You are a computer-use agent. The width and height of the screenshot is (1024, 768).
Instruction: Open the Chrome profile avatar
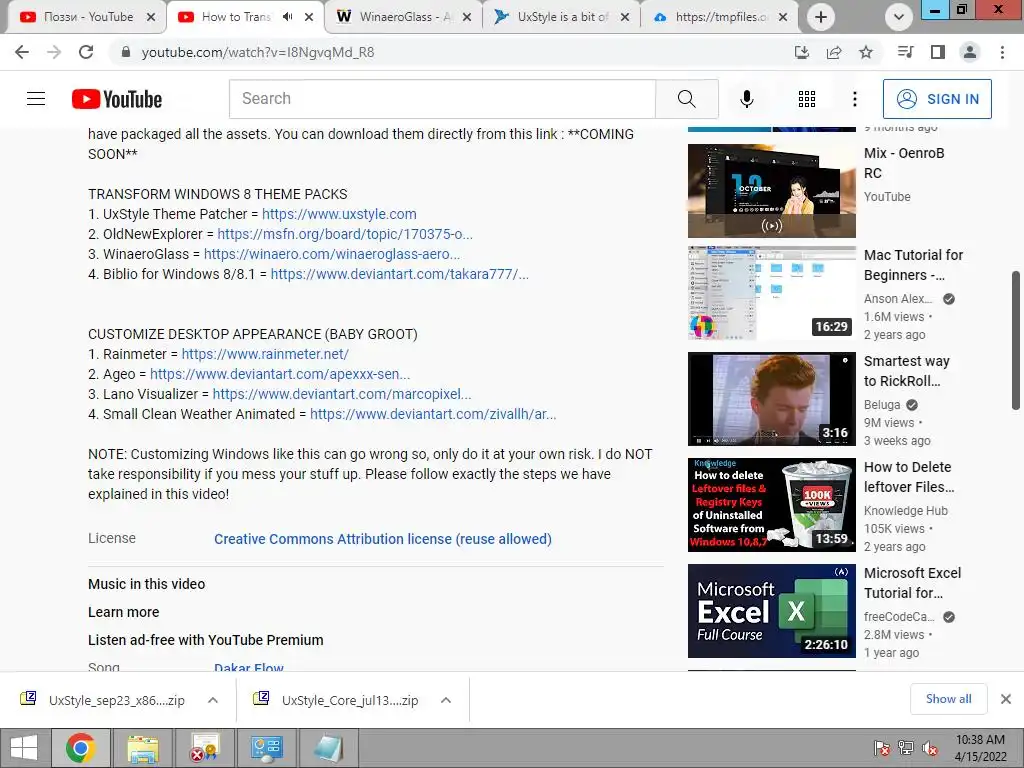[970, 52]
